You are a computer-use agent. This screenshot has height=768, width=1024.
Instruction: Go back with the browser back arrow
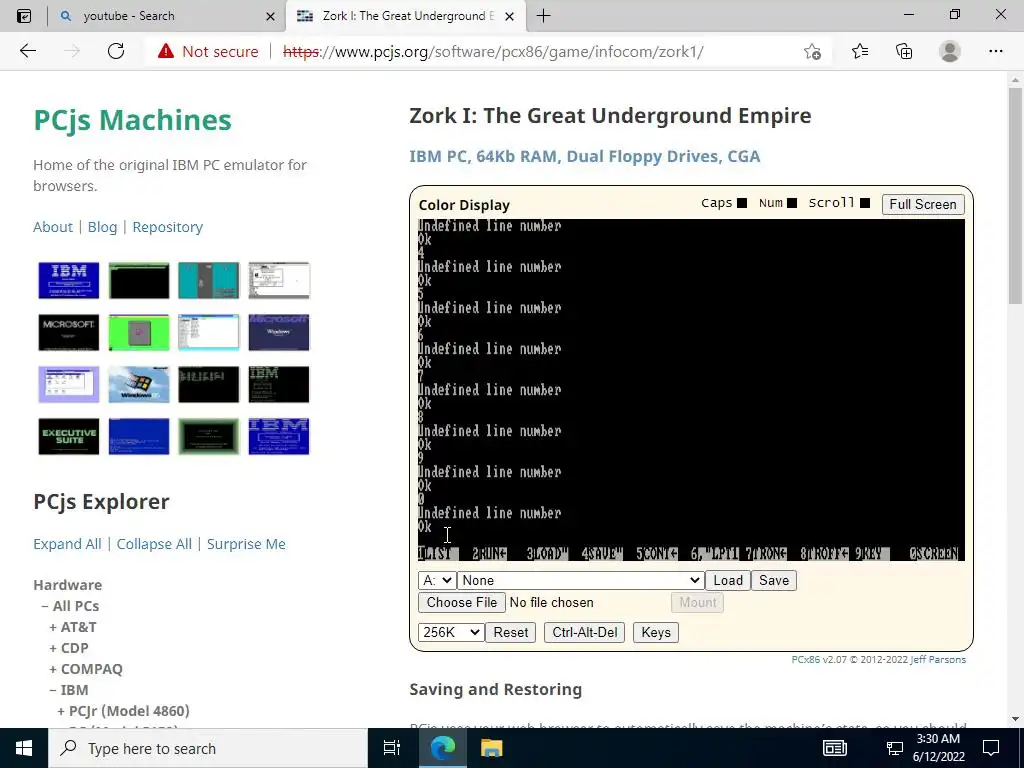point(27,51)
